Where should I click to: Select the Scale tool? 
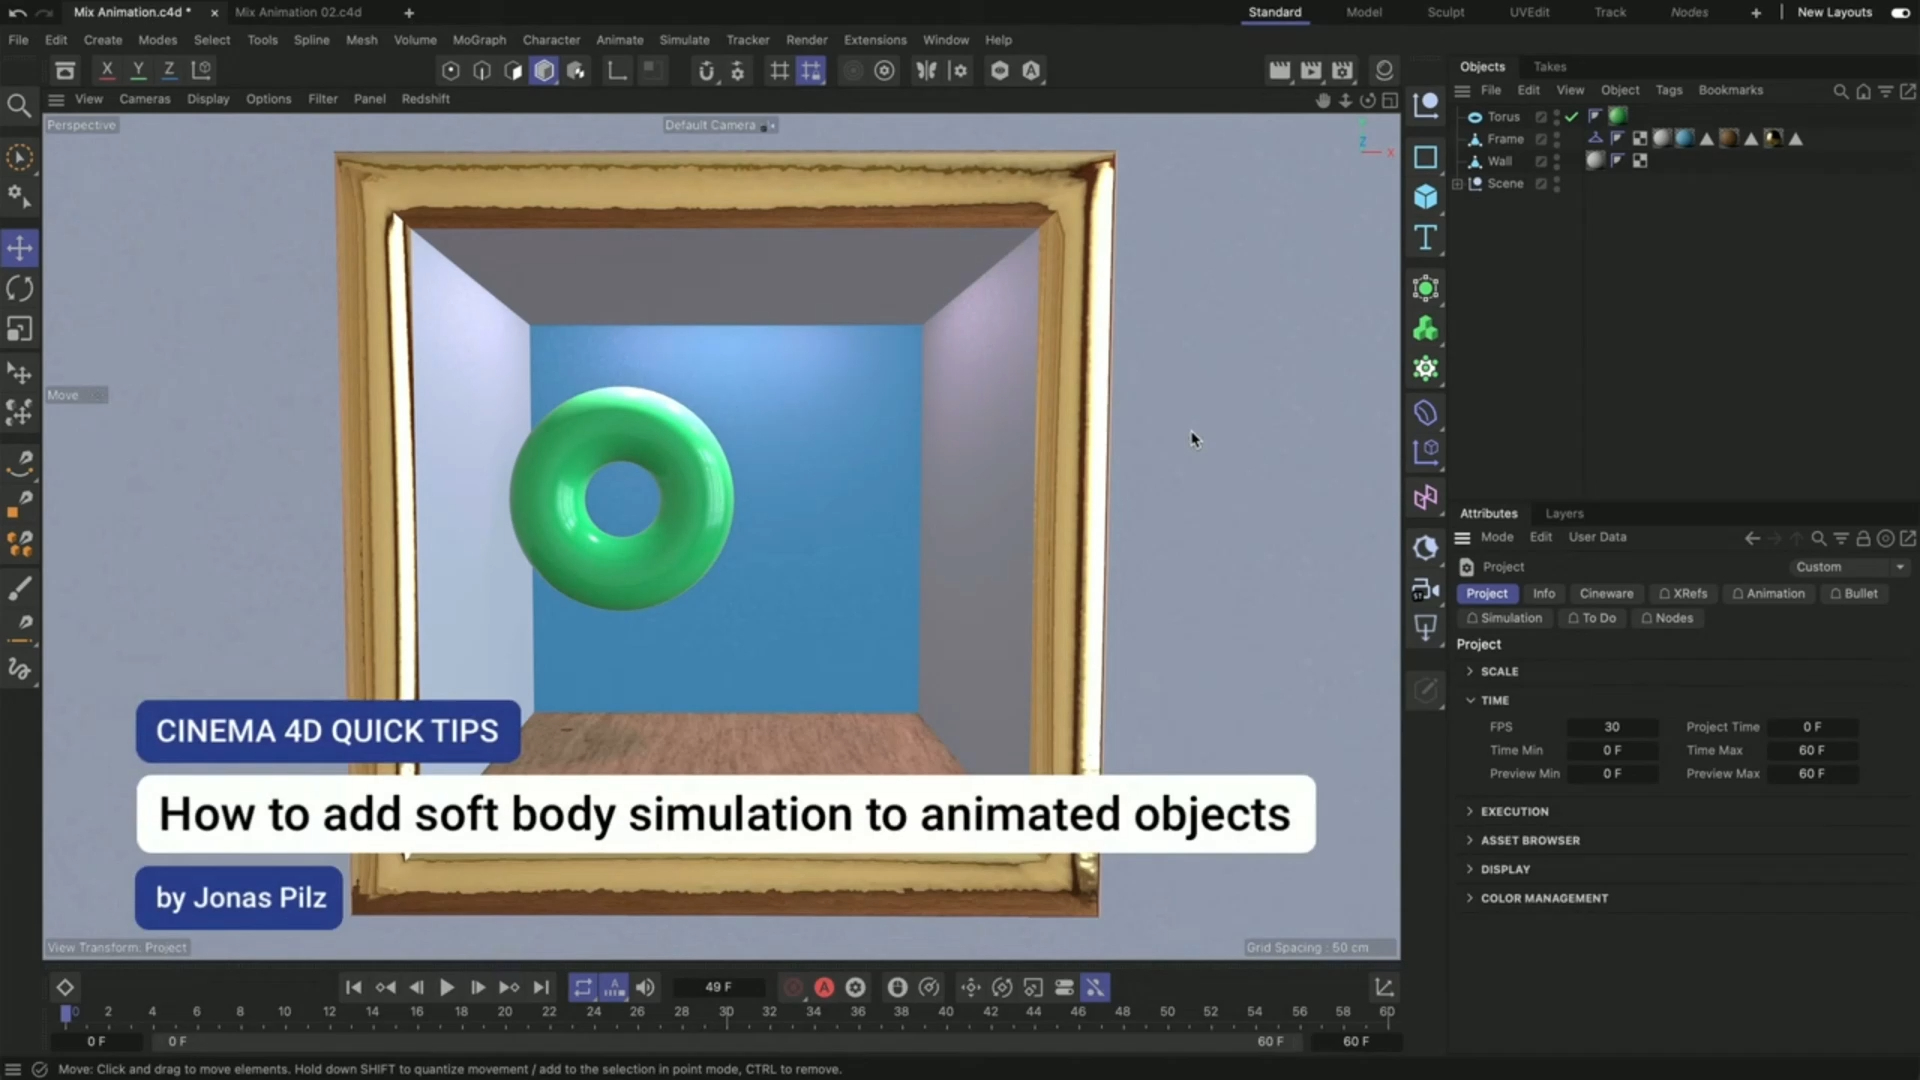(x=20, y=329)
